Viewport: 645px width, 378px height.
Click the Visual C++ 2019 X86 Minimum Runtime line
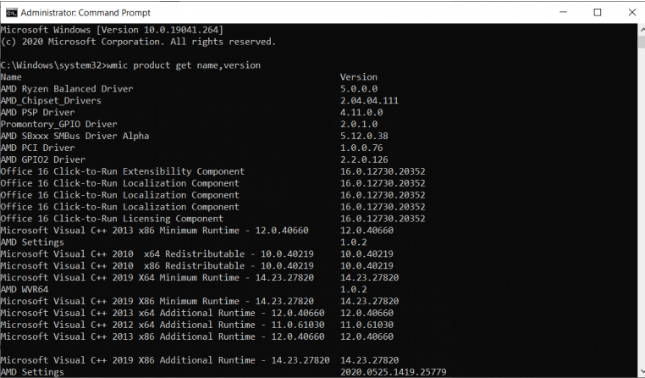(157, 301)
